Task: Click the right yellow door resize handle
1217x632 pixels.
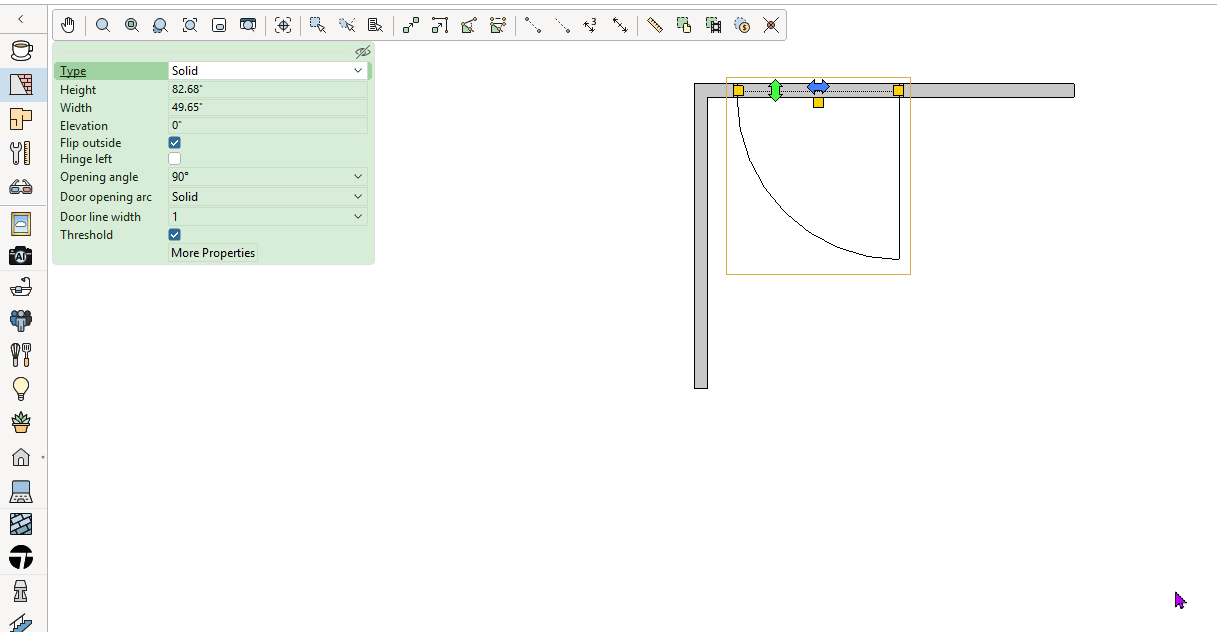Action: (898, 90)
